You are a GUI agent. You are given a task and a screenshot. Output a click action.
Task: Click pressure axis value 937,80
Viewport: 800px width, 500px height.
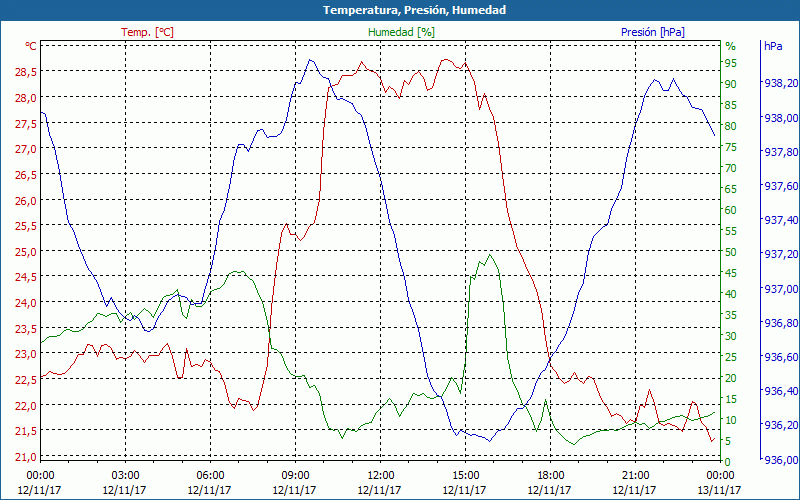pos(781,152)
